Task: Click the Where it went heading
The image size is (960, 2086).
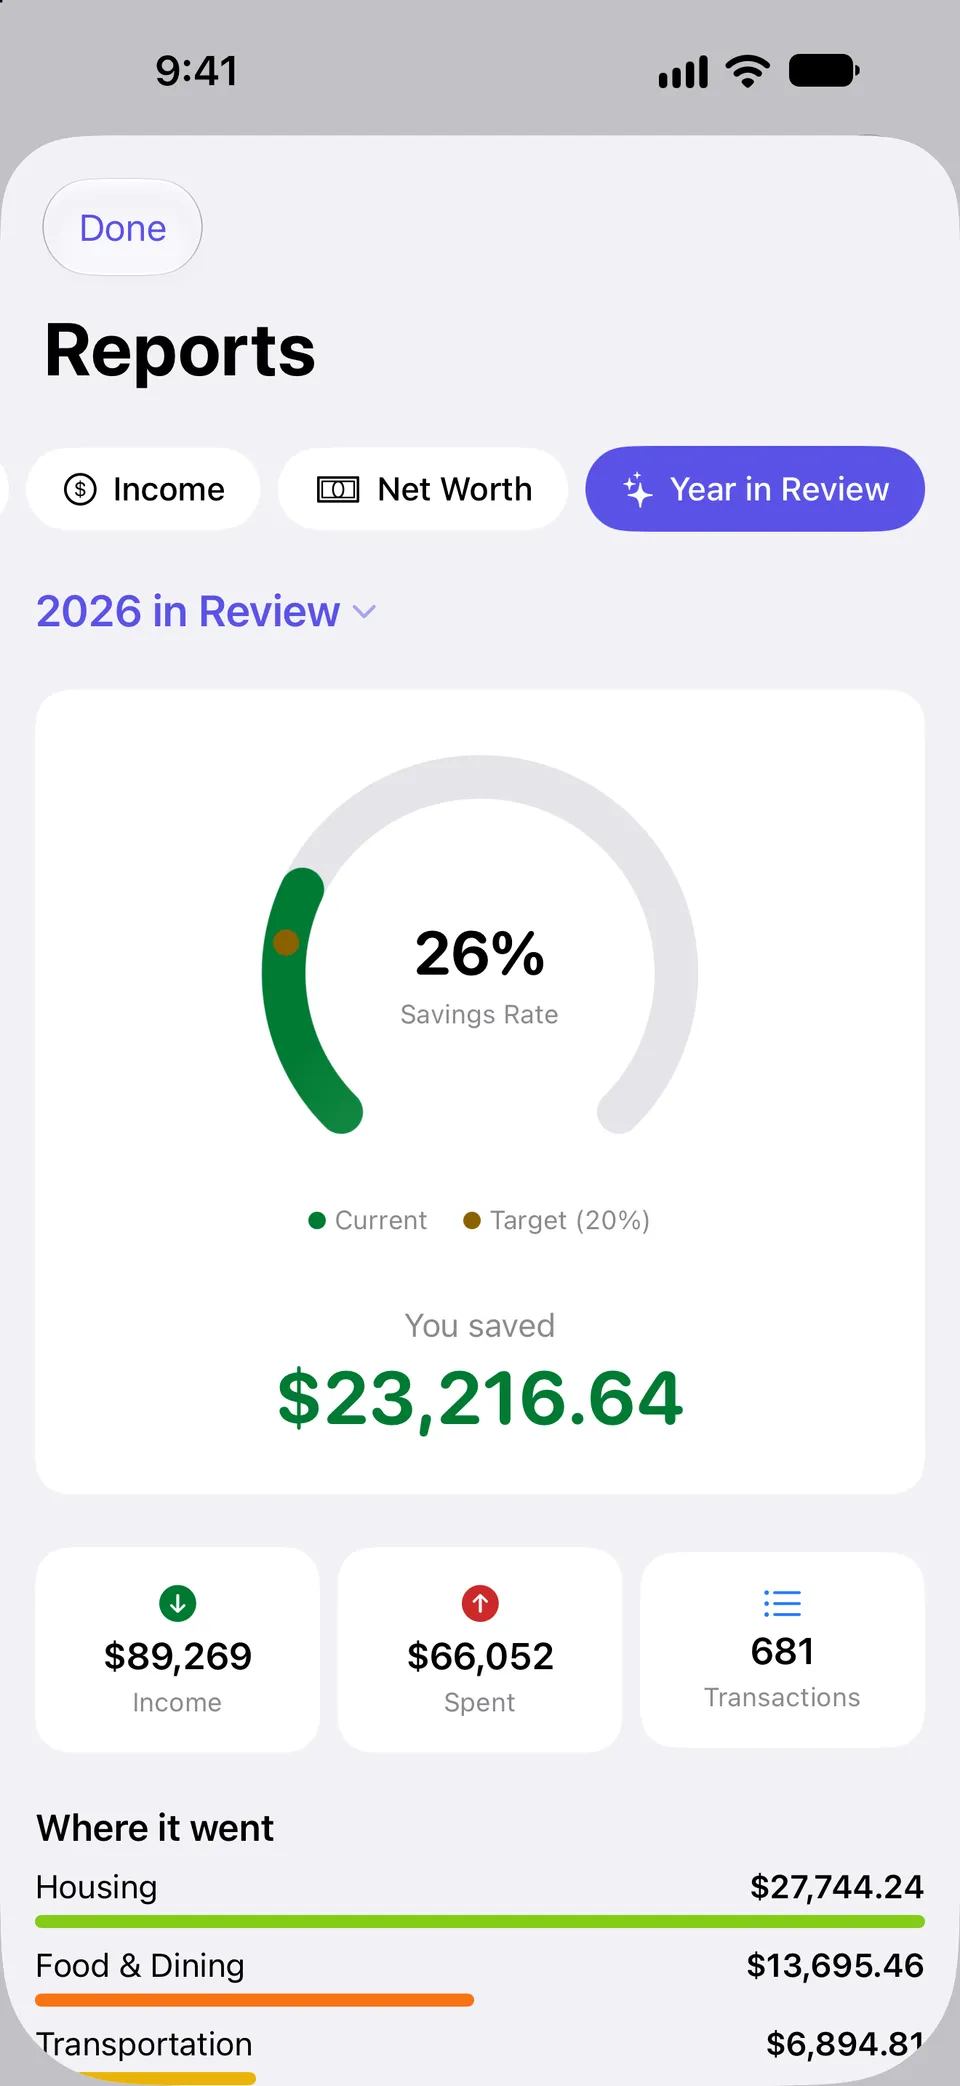Action: (155, 1828)
